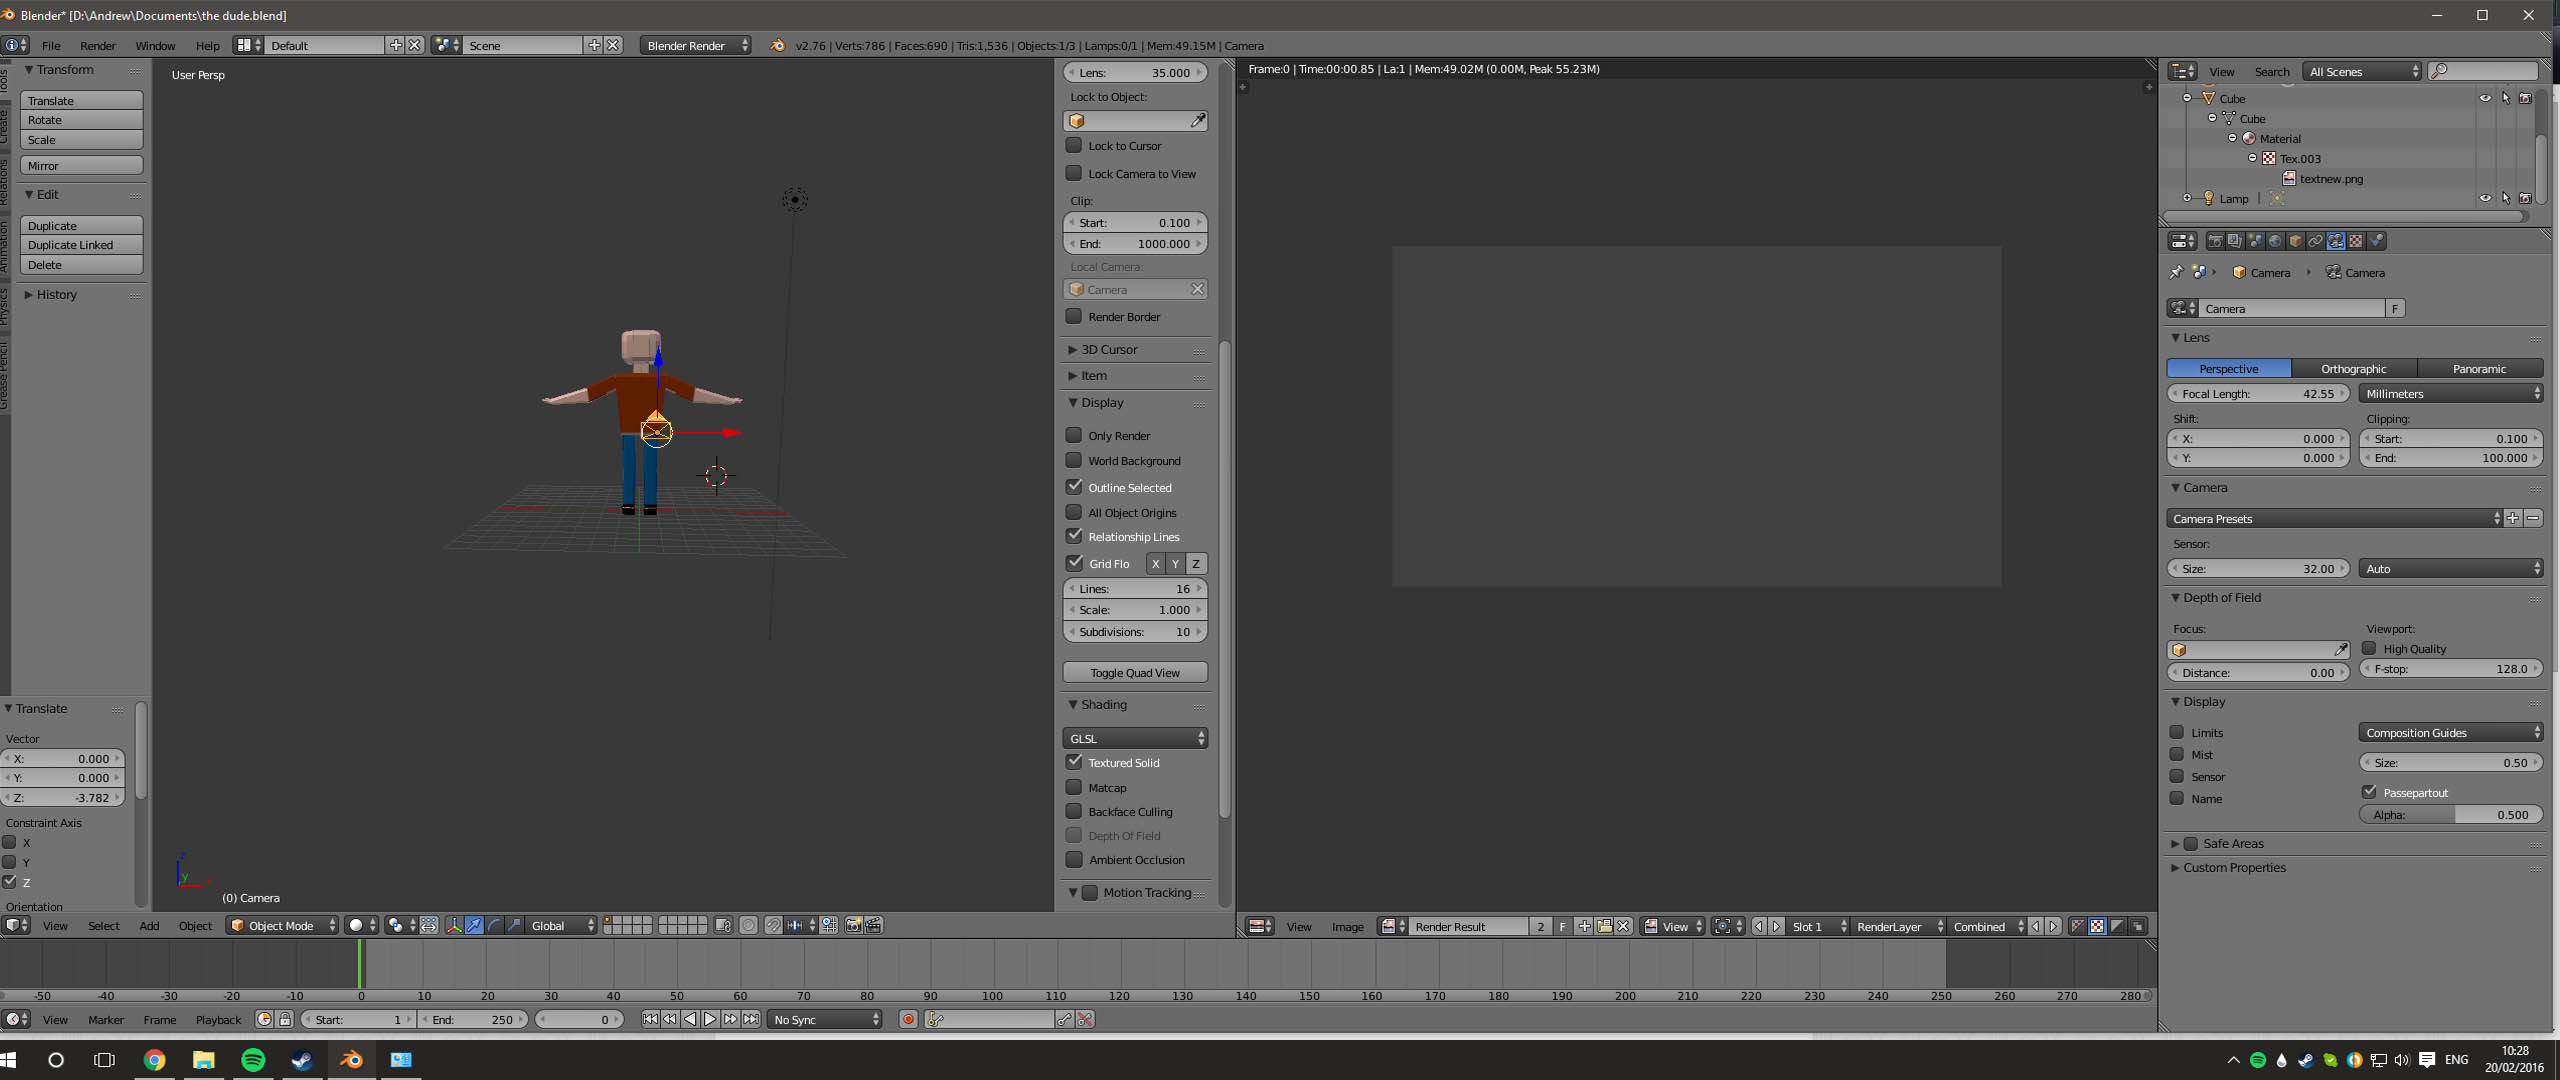Open the Help menu

pyautogui.click(x=207, y=45)
